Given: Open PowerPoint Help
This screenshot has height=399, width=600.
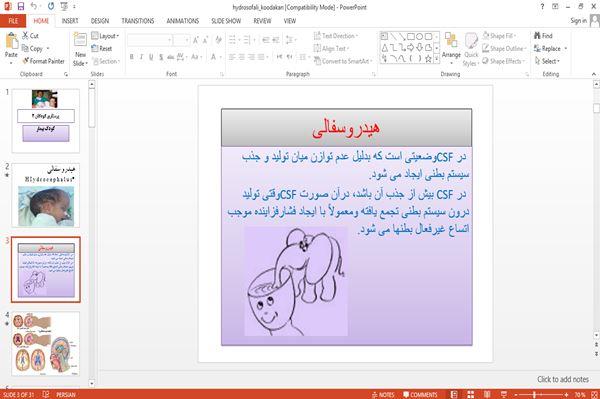Looking at the screenshot, I should point(542,7).
